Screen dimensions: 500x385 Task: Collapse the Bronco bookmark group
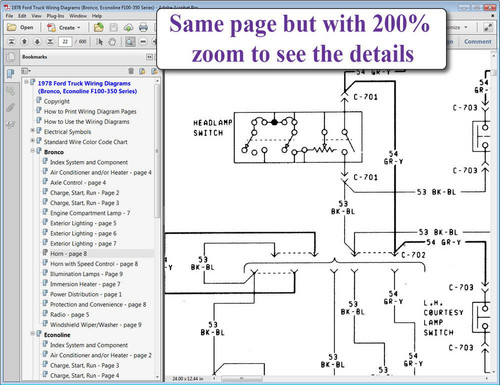coord(33,151)
